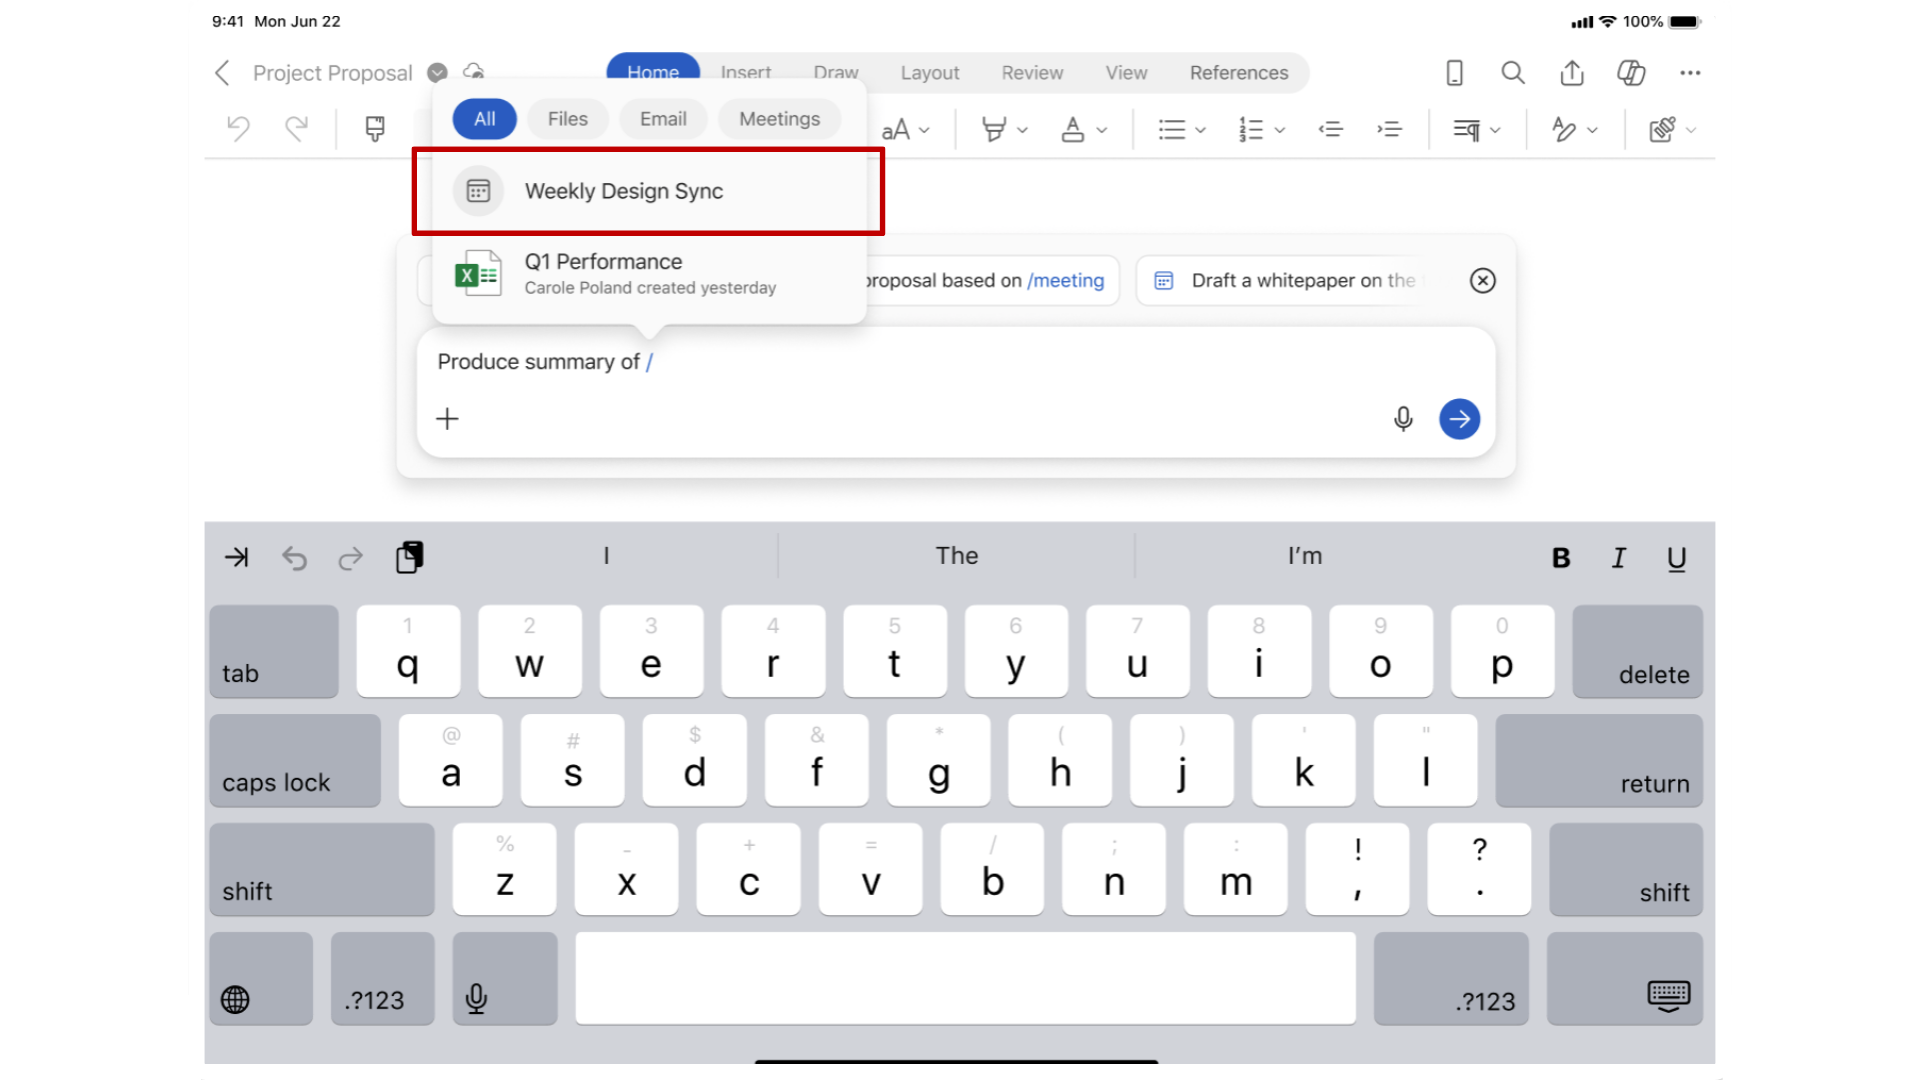Screen dimensions: 1920x1080
Task: Open the text highlight dropdown arrow
Action: [x=1022, y=130]
